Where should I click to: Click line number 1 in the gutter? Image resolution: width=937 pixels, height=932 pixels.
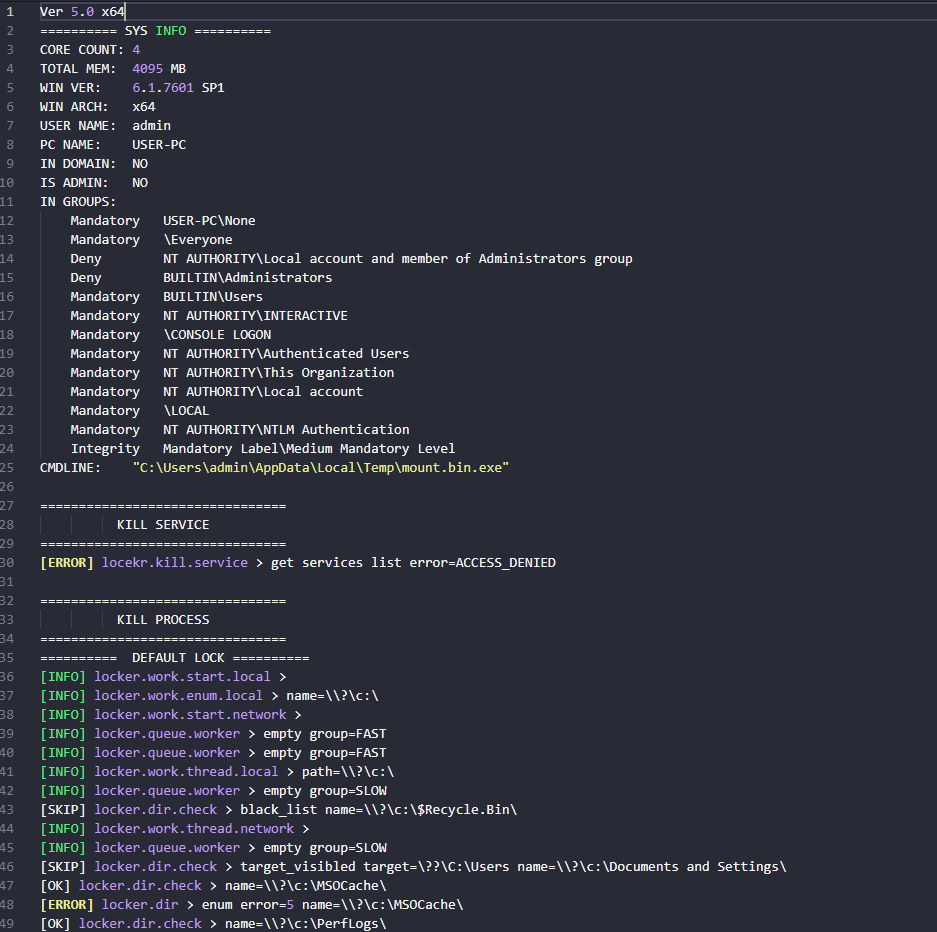point(10,12)
